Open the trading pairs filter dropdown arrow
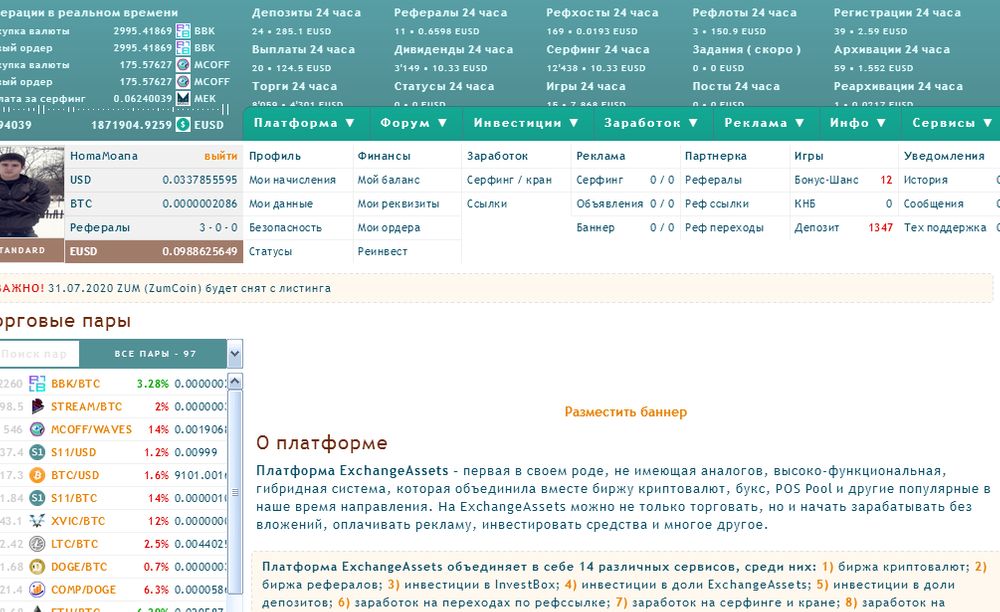Viewport: 1000px width, 612px height. point(235,353)
